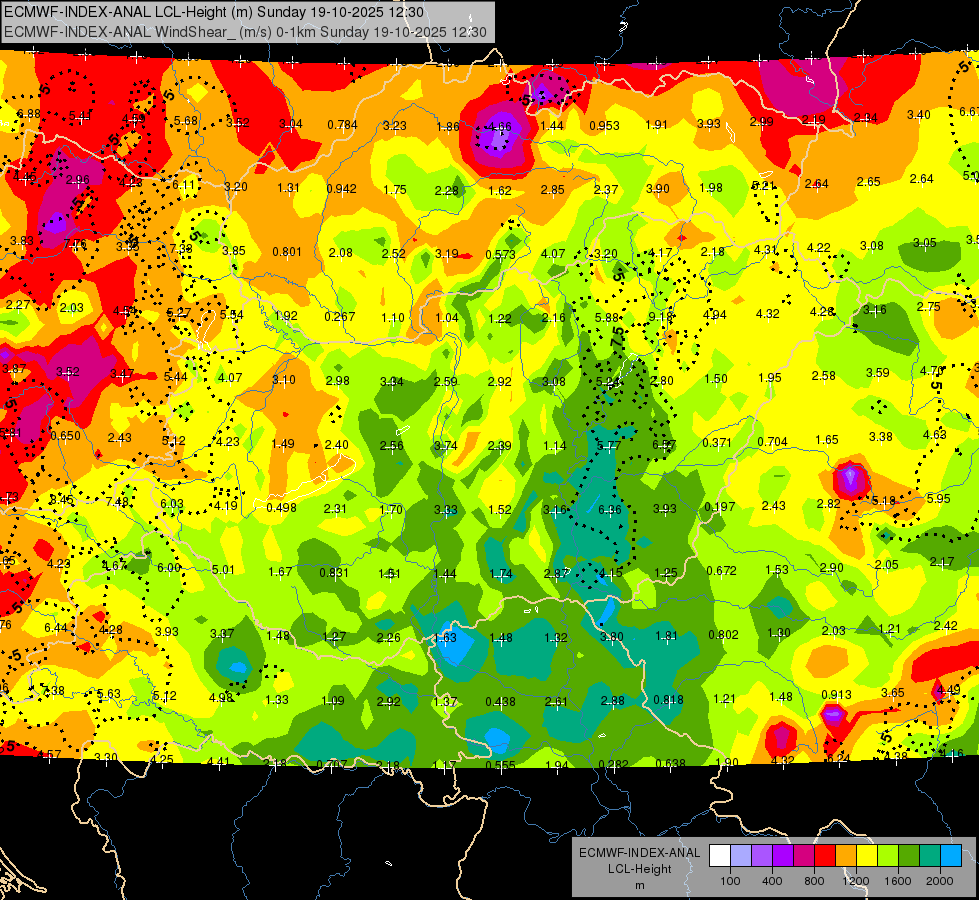Click the wind shear value 0.784
The height and width of the screenshot is (900, 979).
point(342,124)
